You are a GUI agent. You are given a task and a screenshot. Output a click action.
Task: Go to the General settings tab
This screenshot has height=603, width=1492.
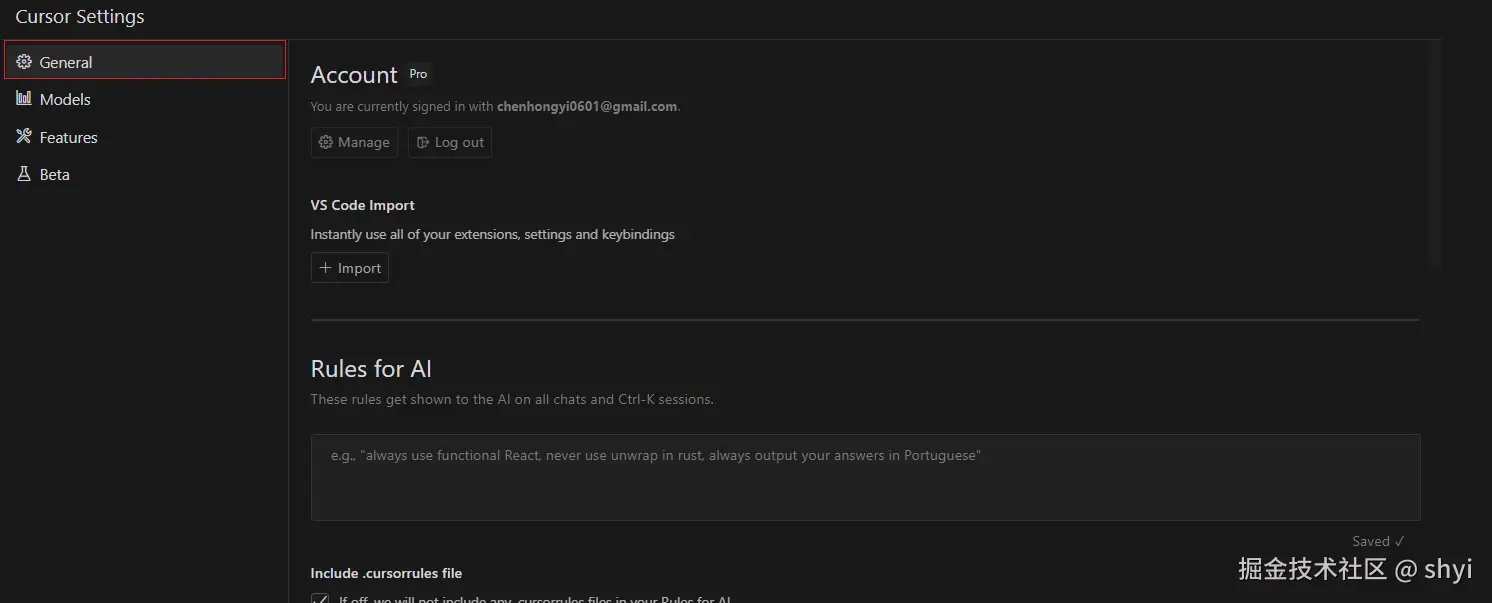coord(66,62)
